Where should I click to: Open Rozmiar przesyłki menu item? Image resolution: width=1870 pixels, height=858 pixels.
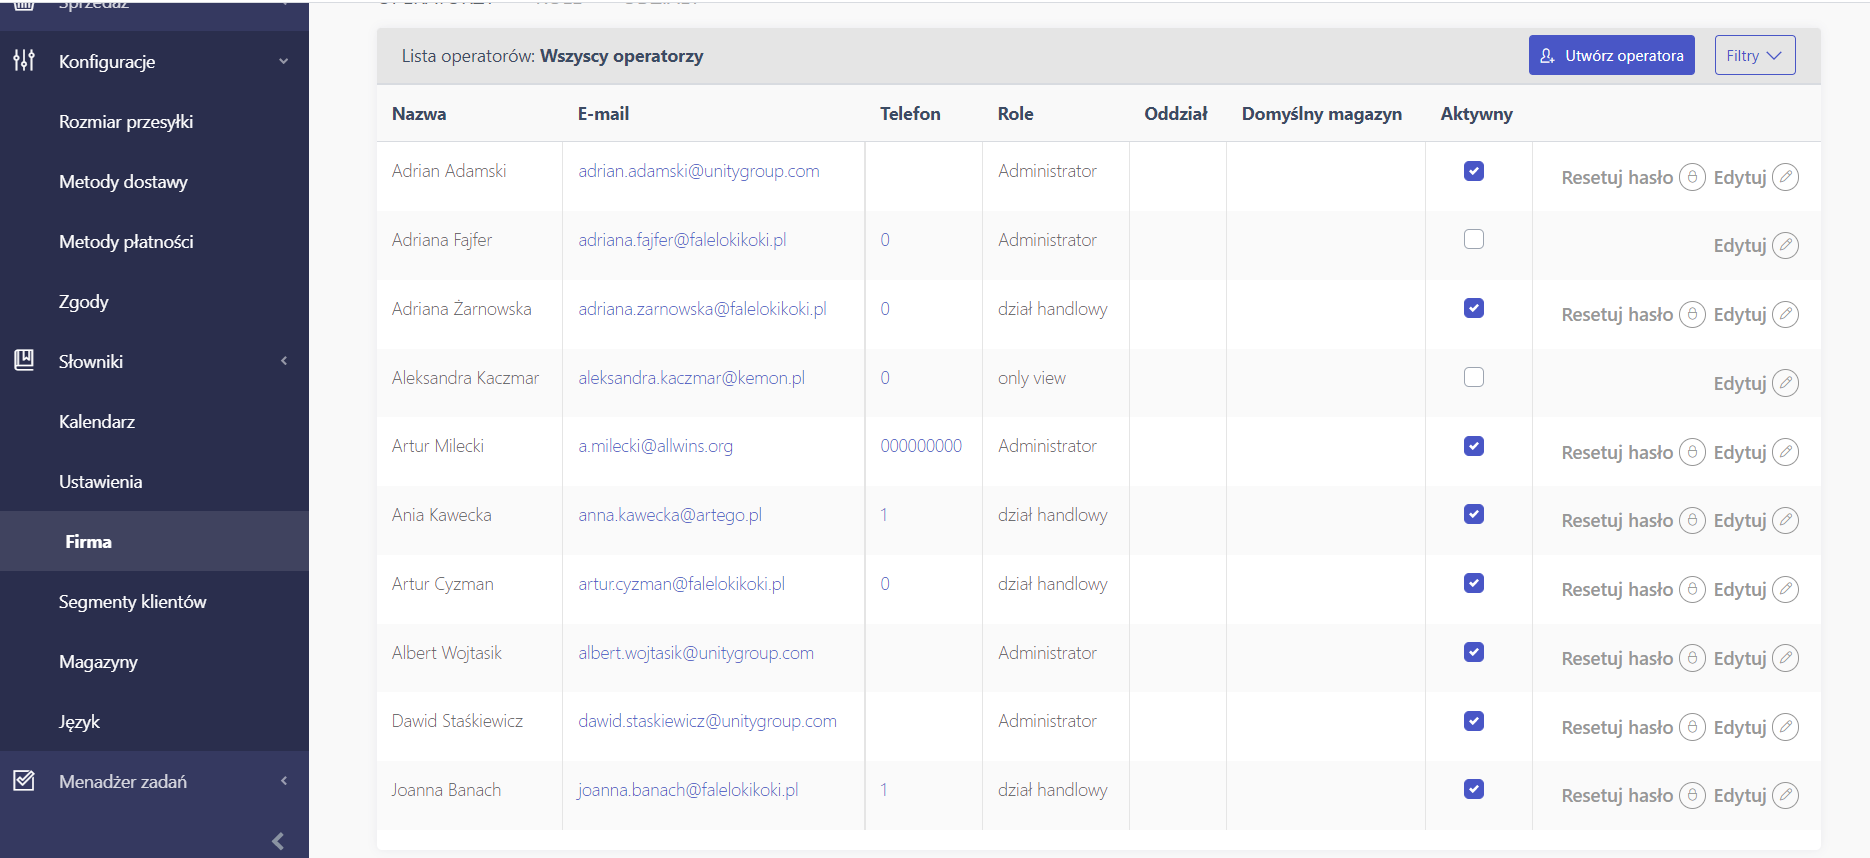126,121
